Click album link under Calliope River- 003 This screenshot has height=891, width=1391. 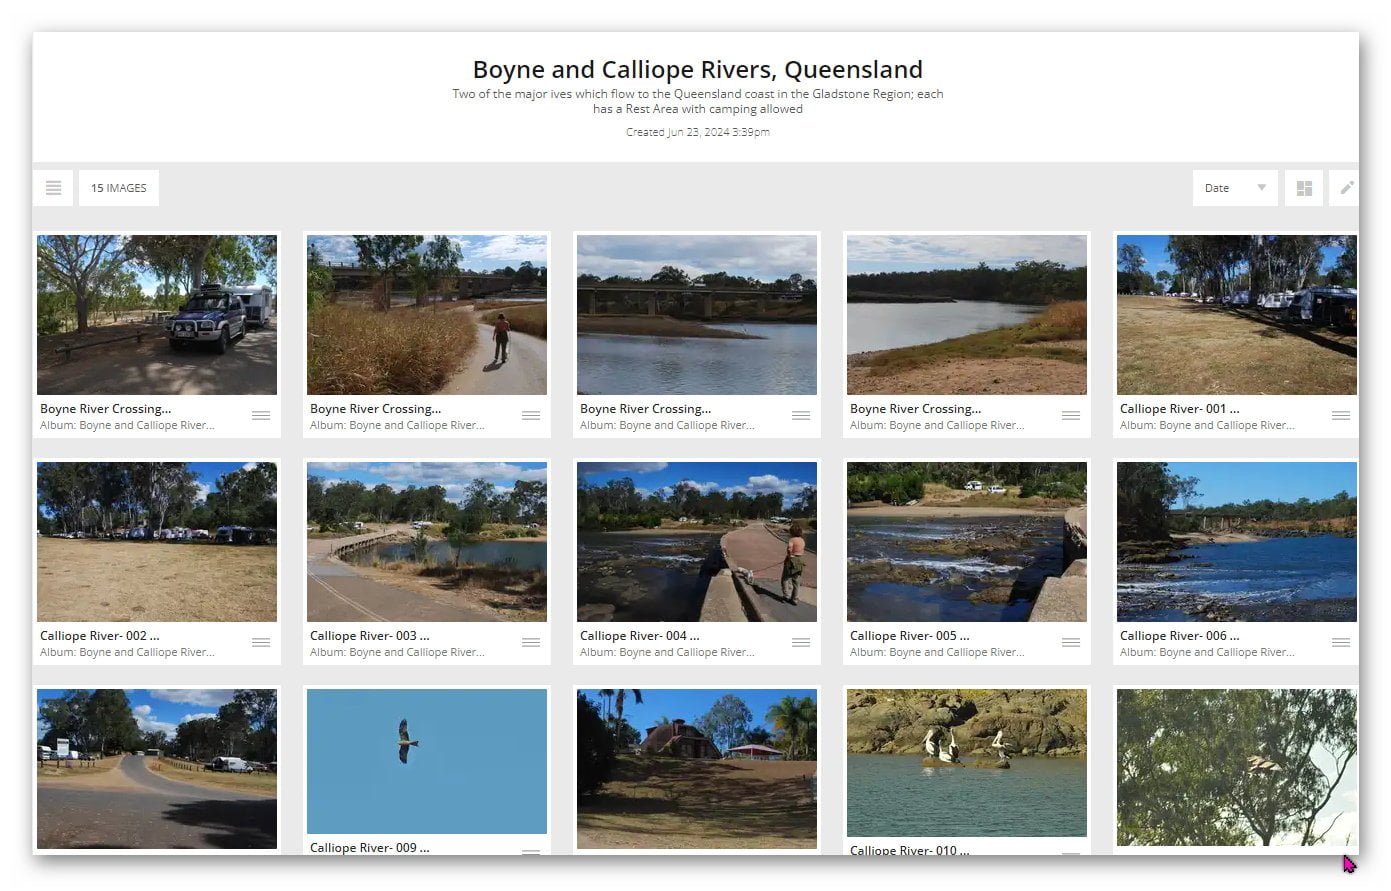pyautogui.click(x=396, y=652)
